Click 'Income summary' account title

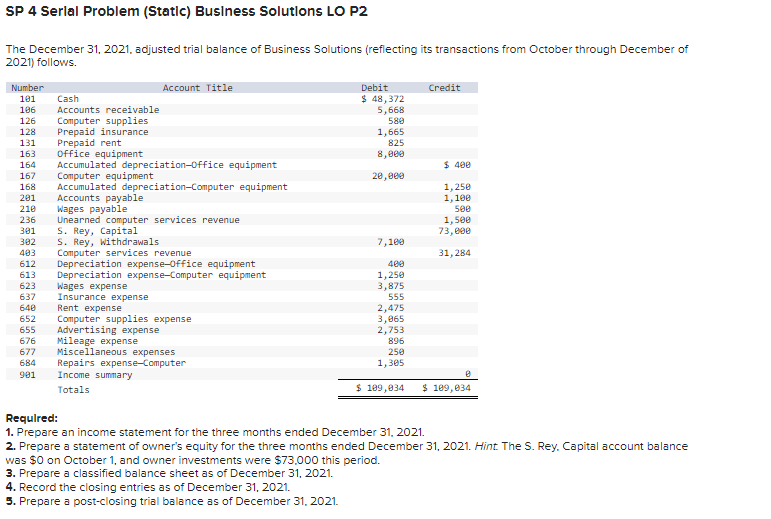click(94, 375)
